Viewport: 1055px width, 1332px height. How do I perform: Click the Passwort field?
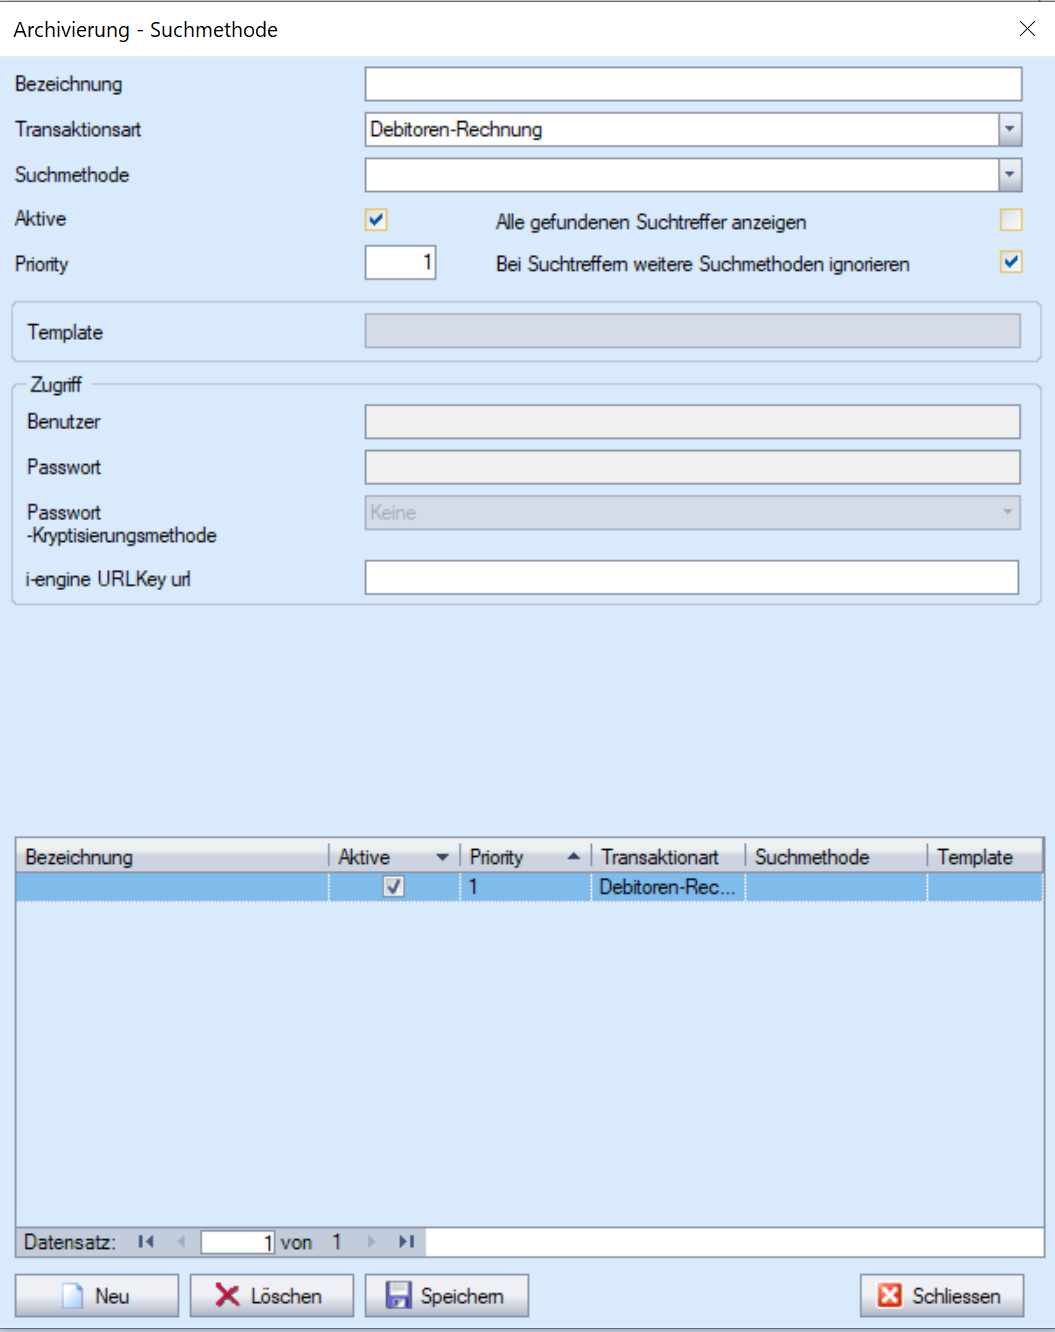692,467
